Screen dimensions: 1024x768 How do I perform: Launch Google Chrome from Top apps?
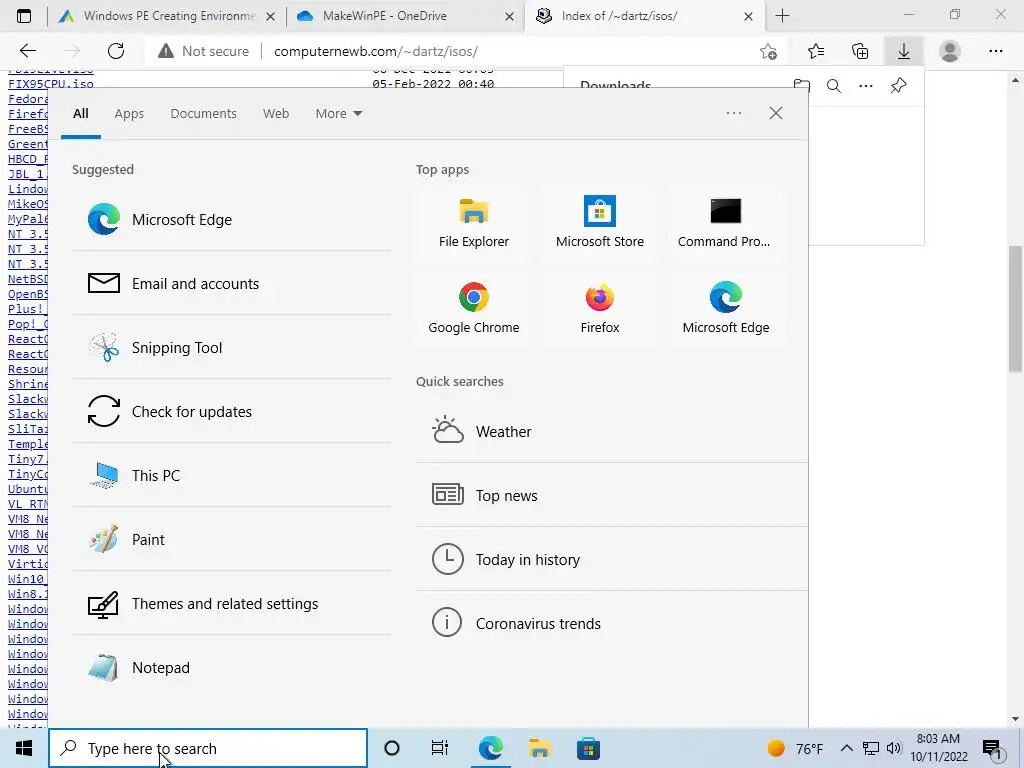[473, 309]
